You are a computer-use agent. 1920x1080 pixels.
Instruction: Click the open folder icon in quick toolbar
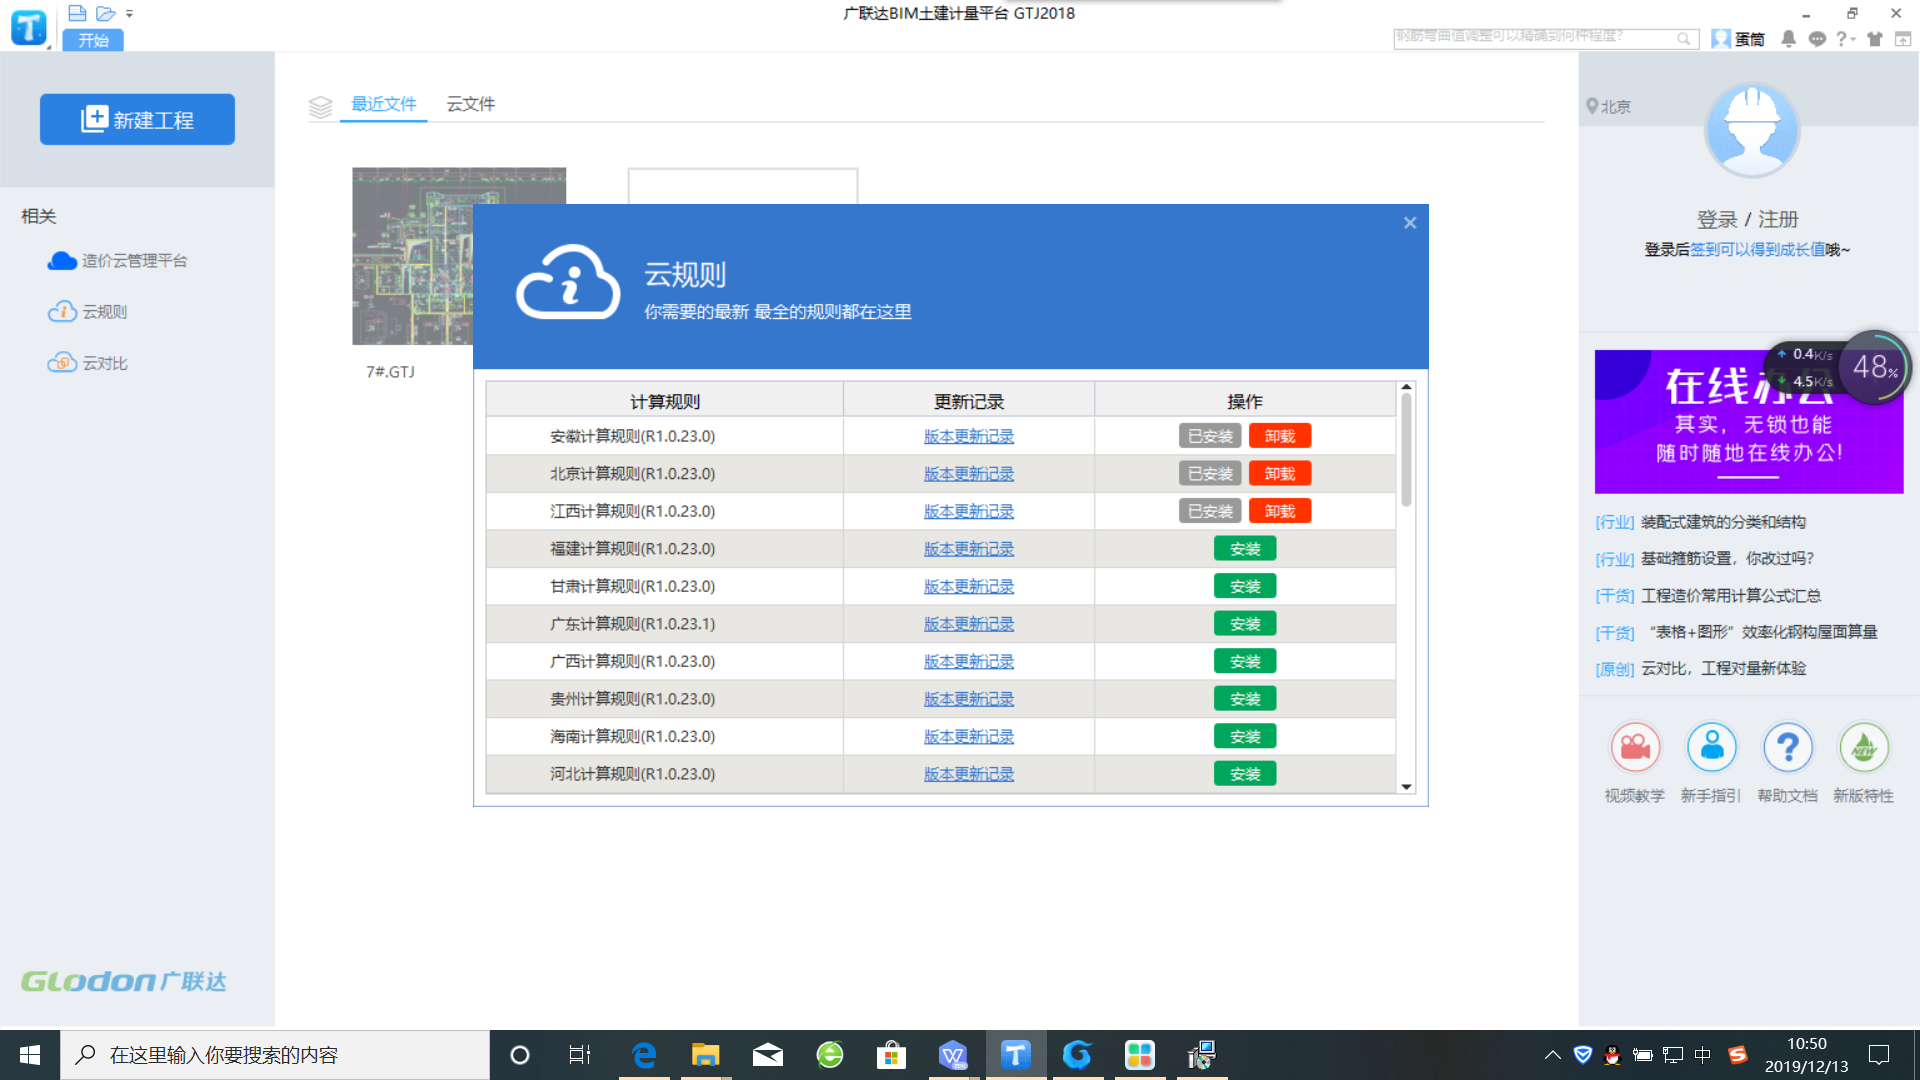click(x=106, y=13)
